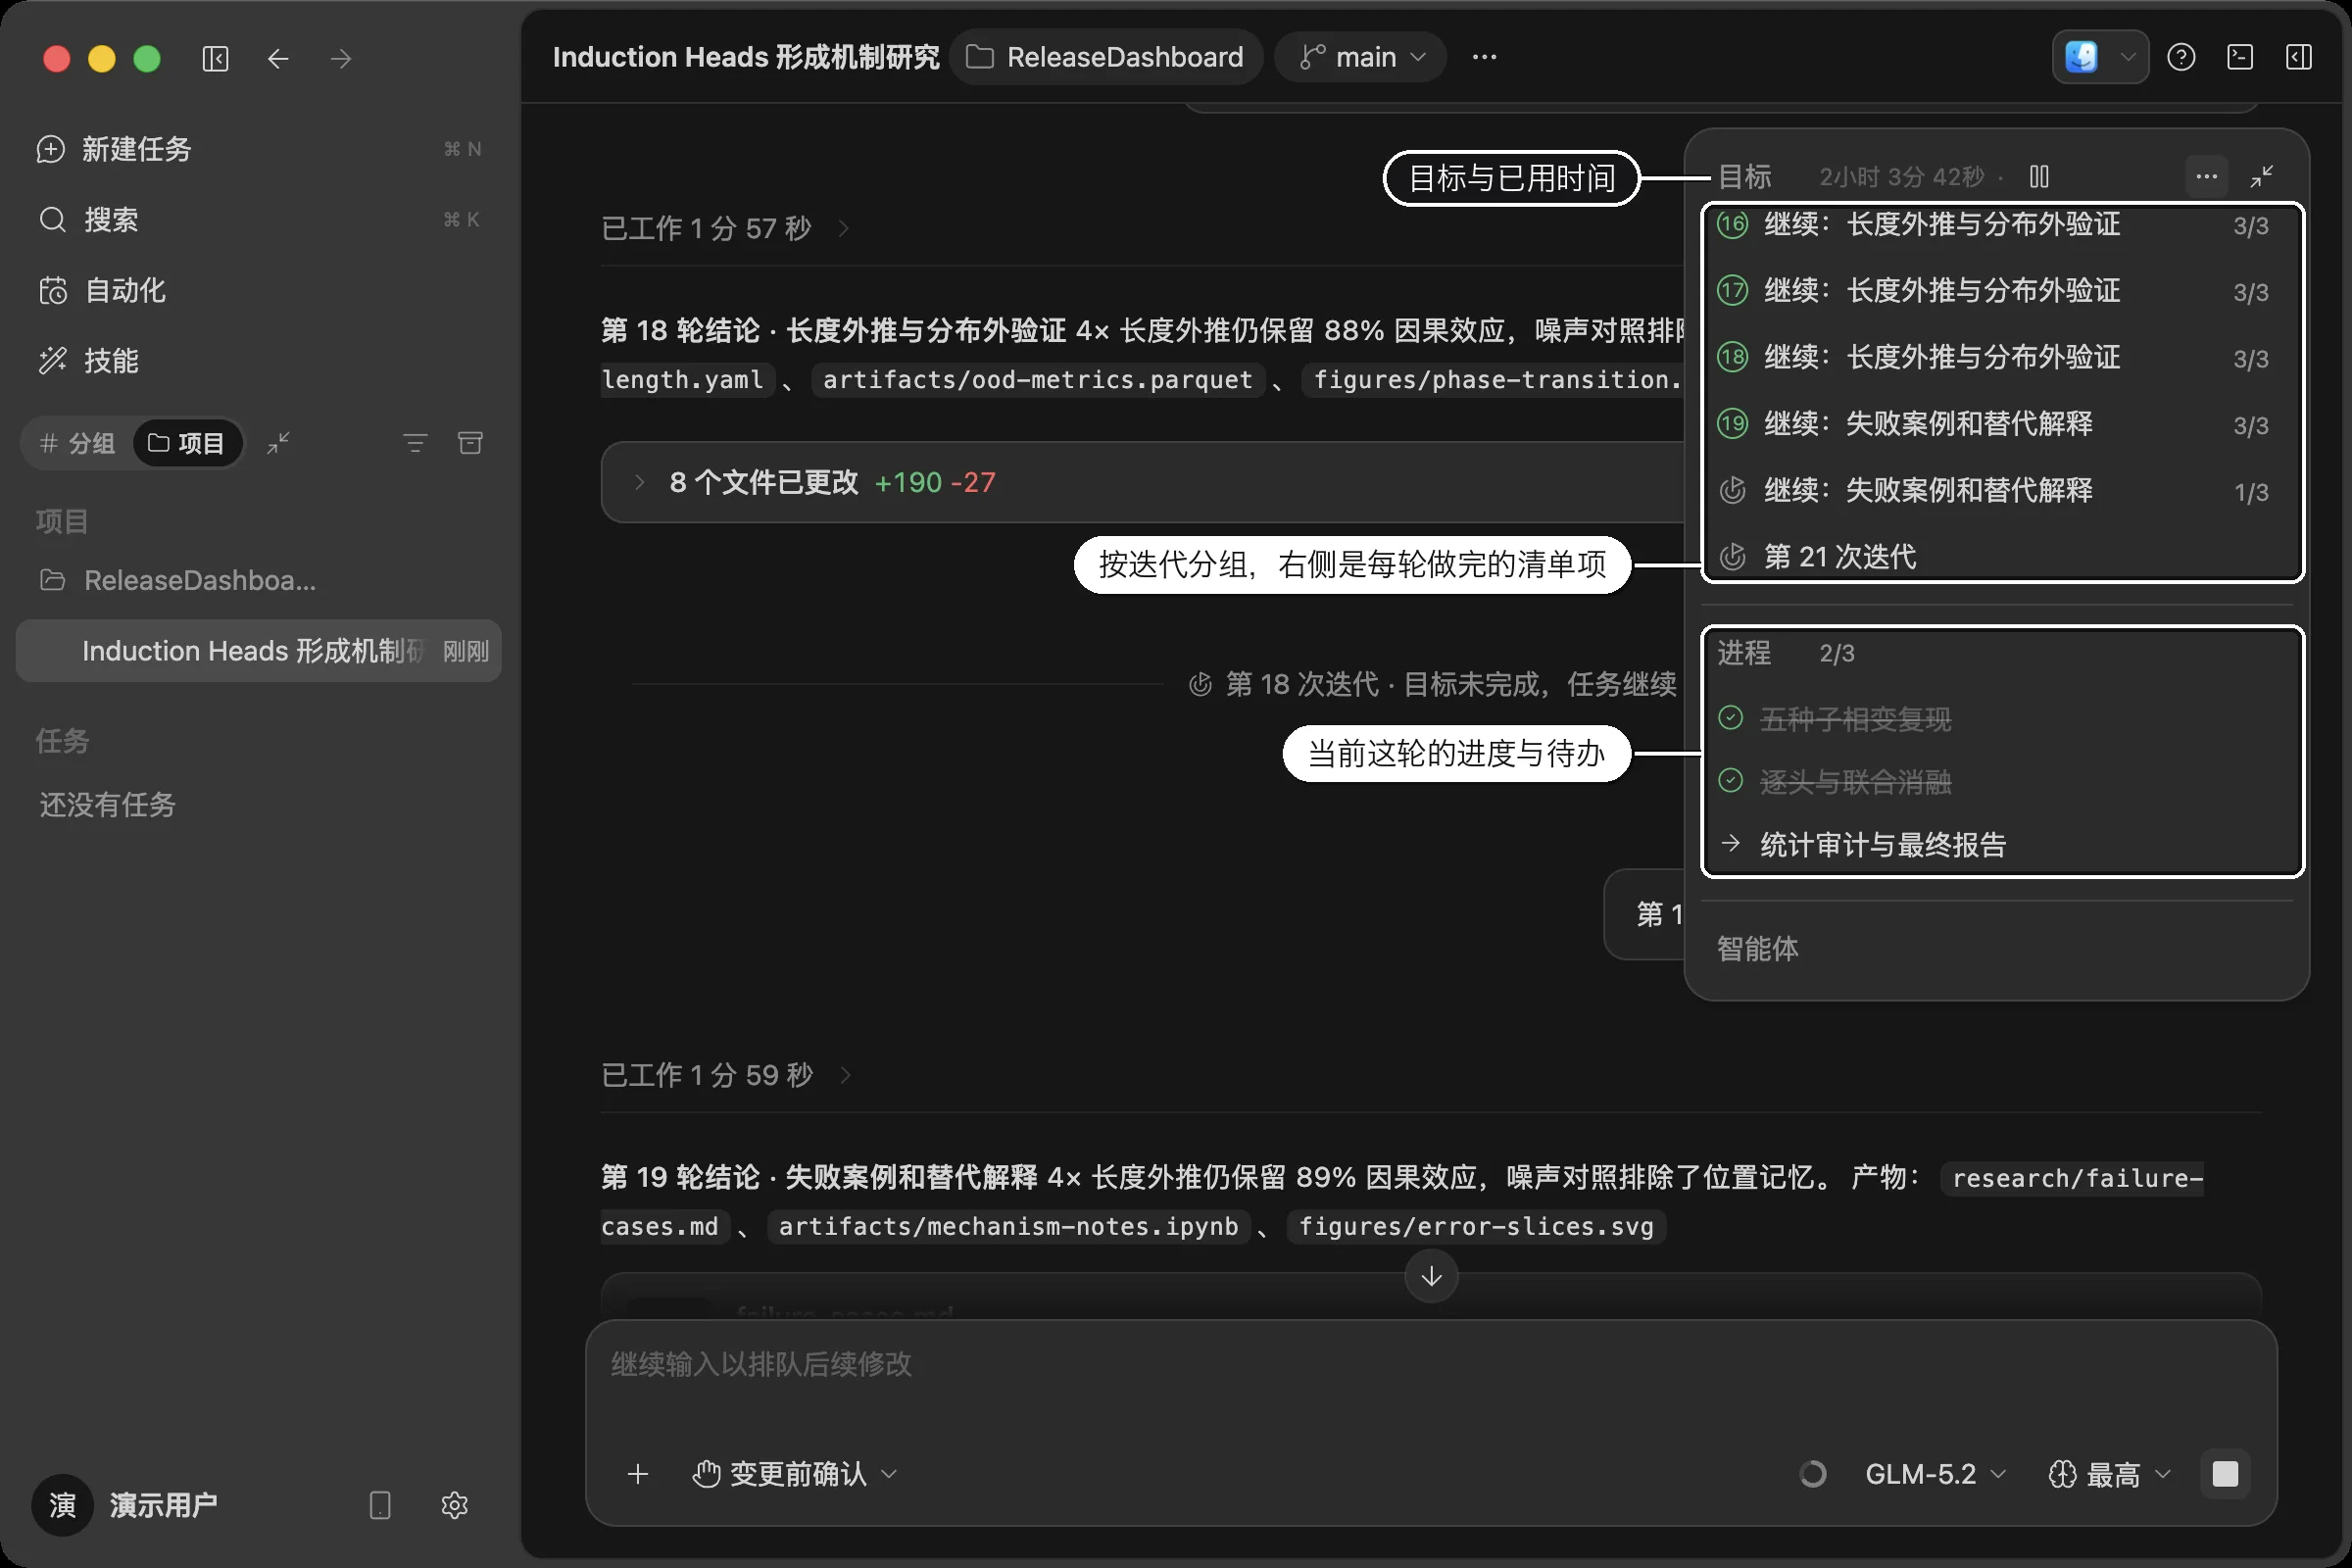Viewport: 2352px width, 1568px height.
Task: Switch to the 分组 view tab
Action: coord(77,443)
